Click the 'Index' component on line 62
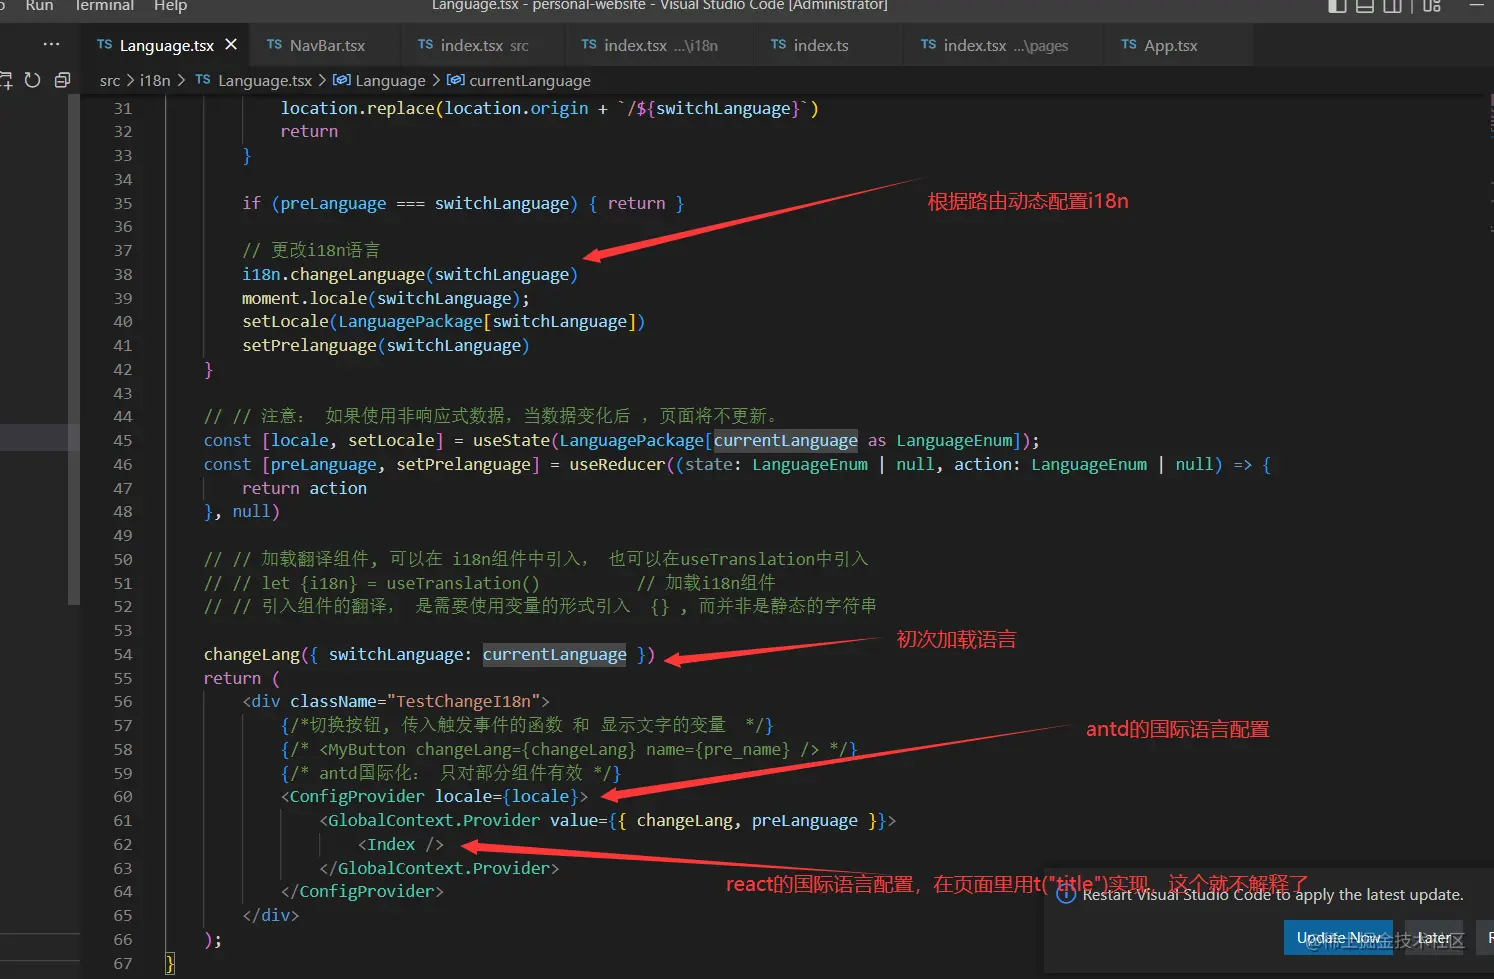The width and height of the screenshot is (1494, 979). pyautogui.click(x=391, y=844)
